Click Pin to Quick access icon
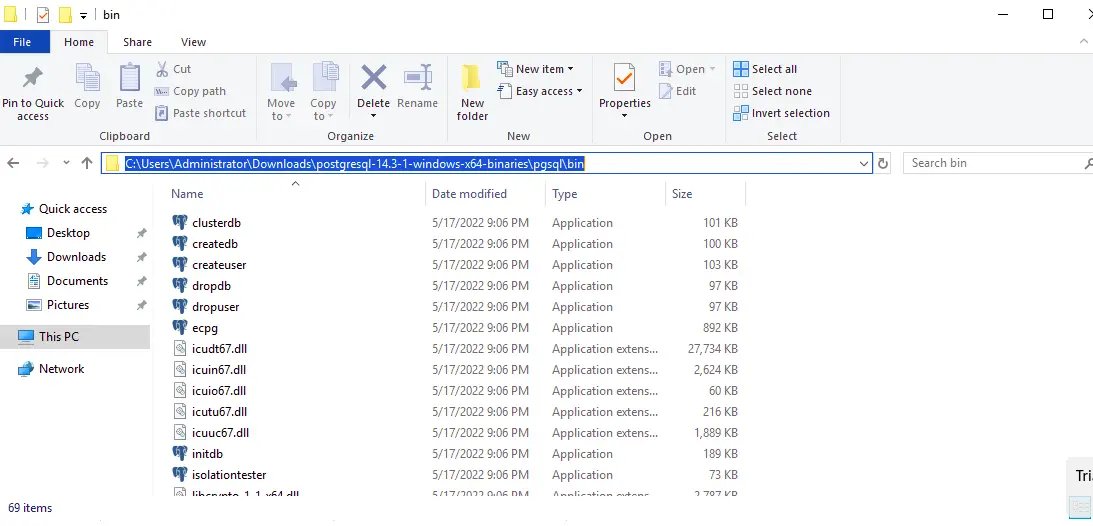This screenshot has width=1093, height=526. pyautogui.click(x=32, y=77)
